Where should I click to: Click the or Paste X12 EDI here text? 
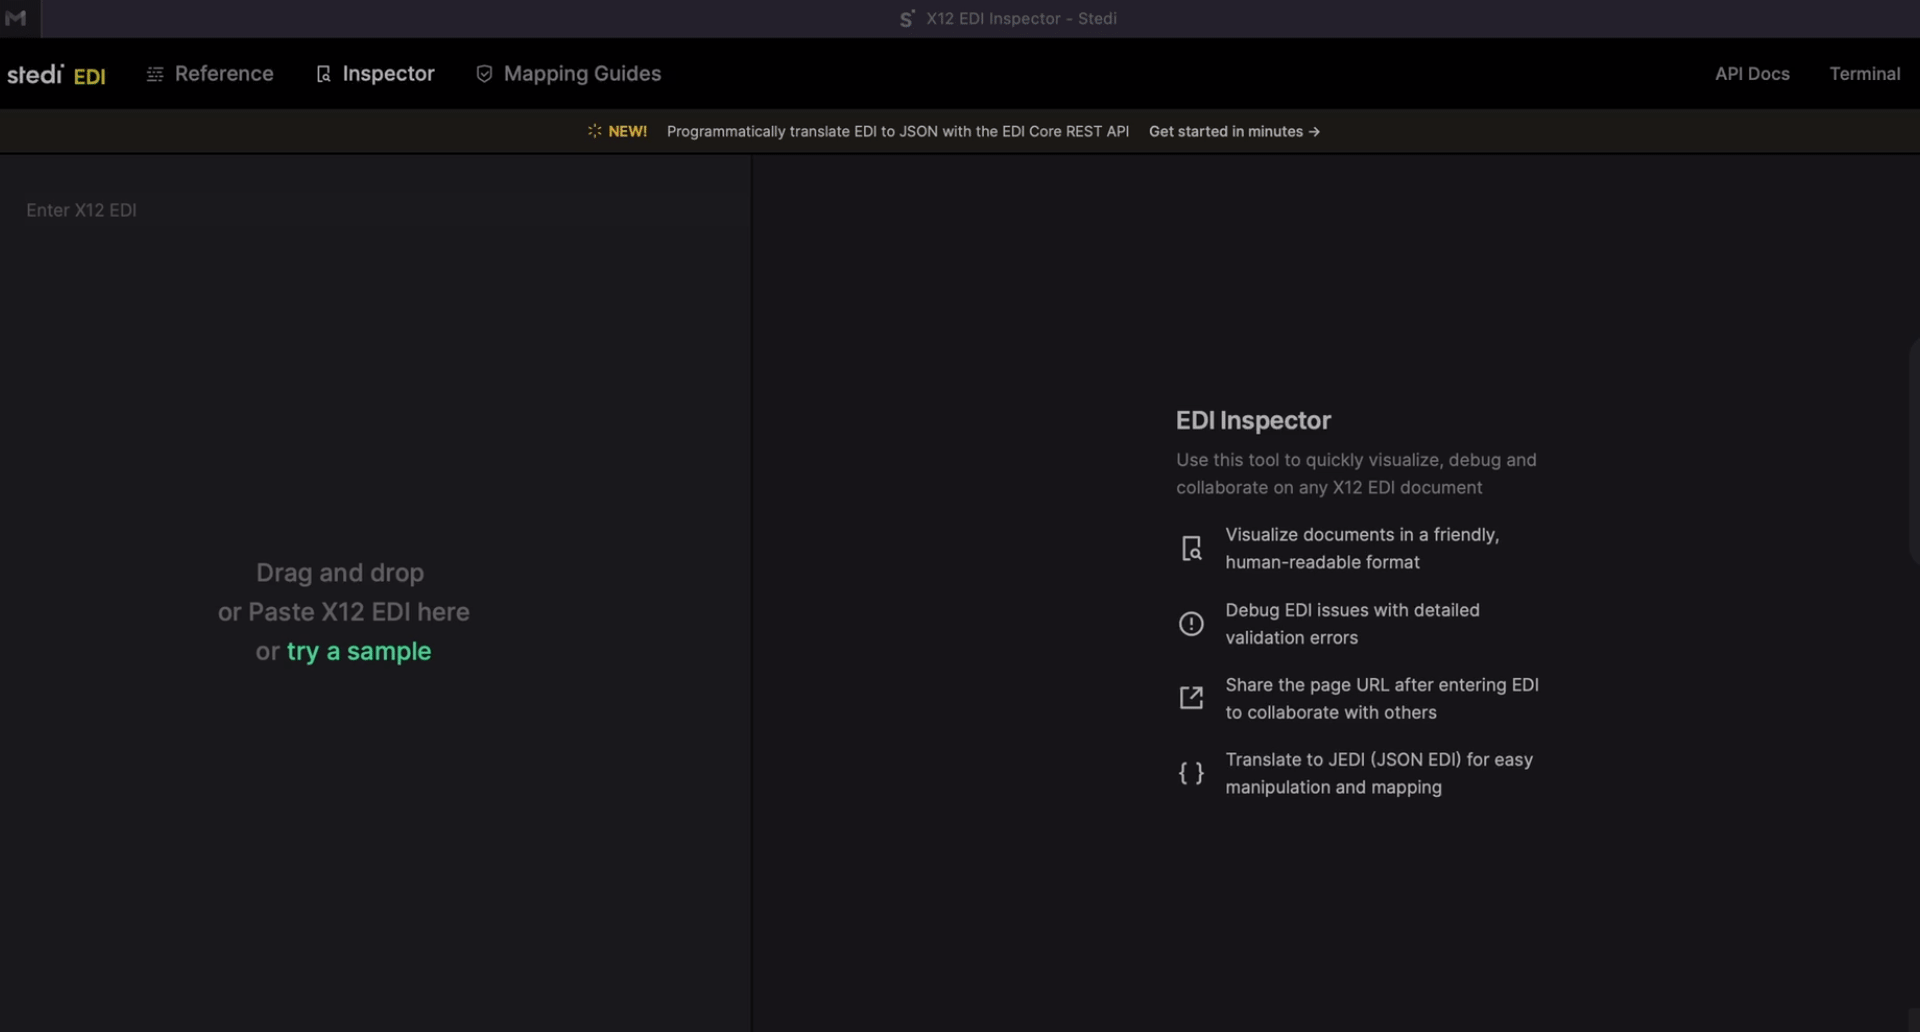344,612
